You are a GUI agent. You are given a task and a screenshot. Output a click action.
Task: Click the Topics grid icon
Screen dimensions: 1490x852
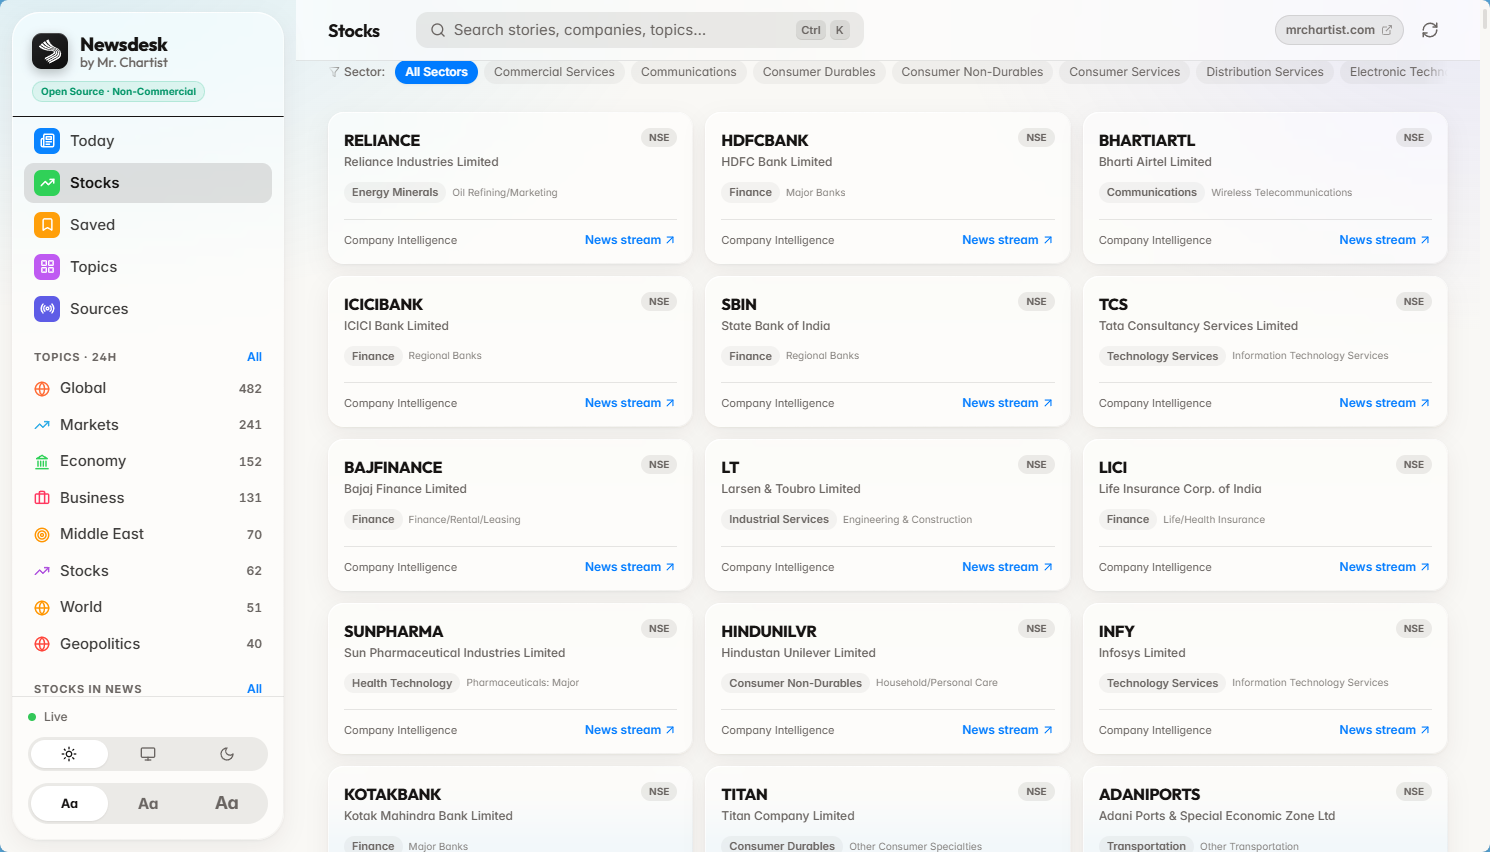47,267
